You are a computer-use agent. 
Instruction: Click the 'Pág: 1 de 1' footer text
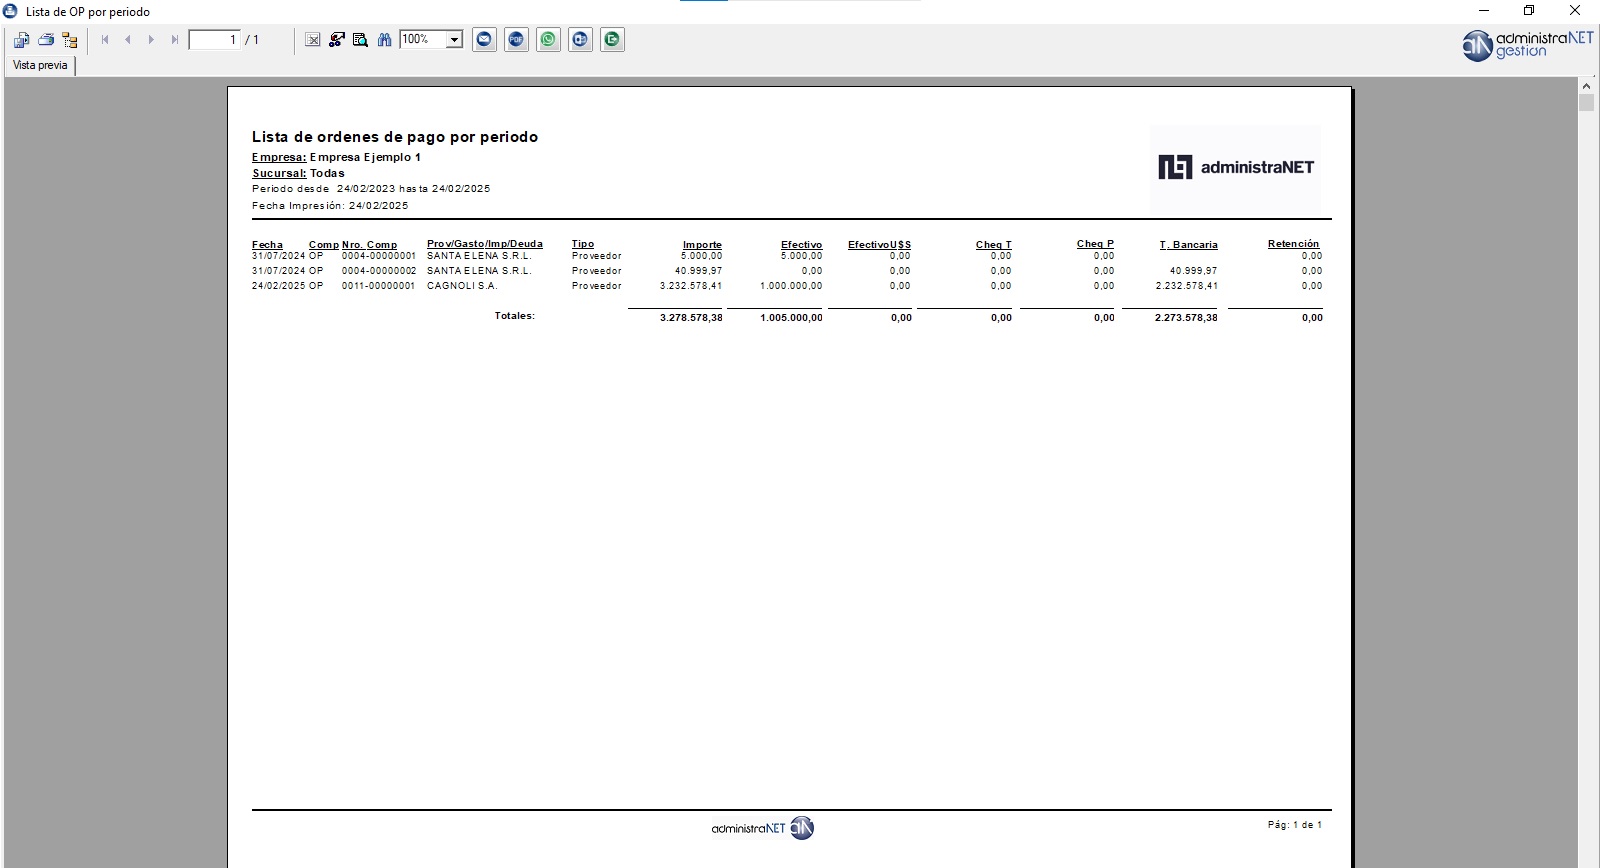(x=1295, y=825)
